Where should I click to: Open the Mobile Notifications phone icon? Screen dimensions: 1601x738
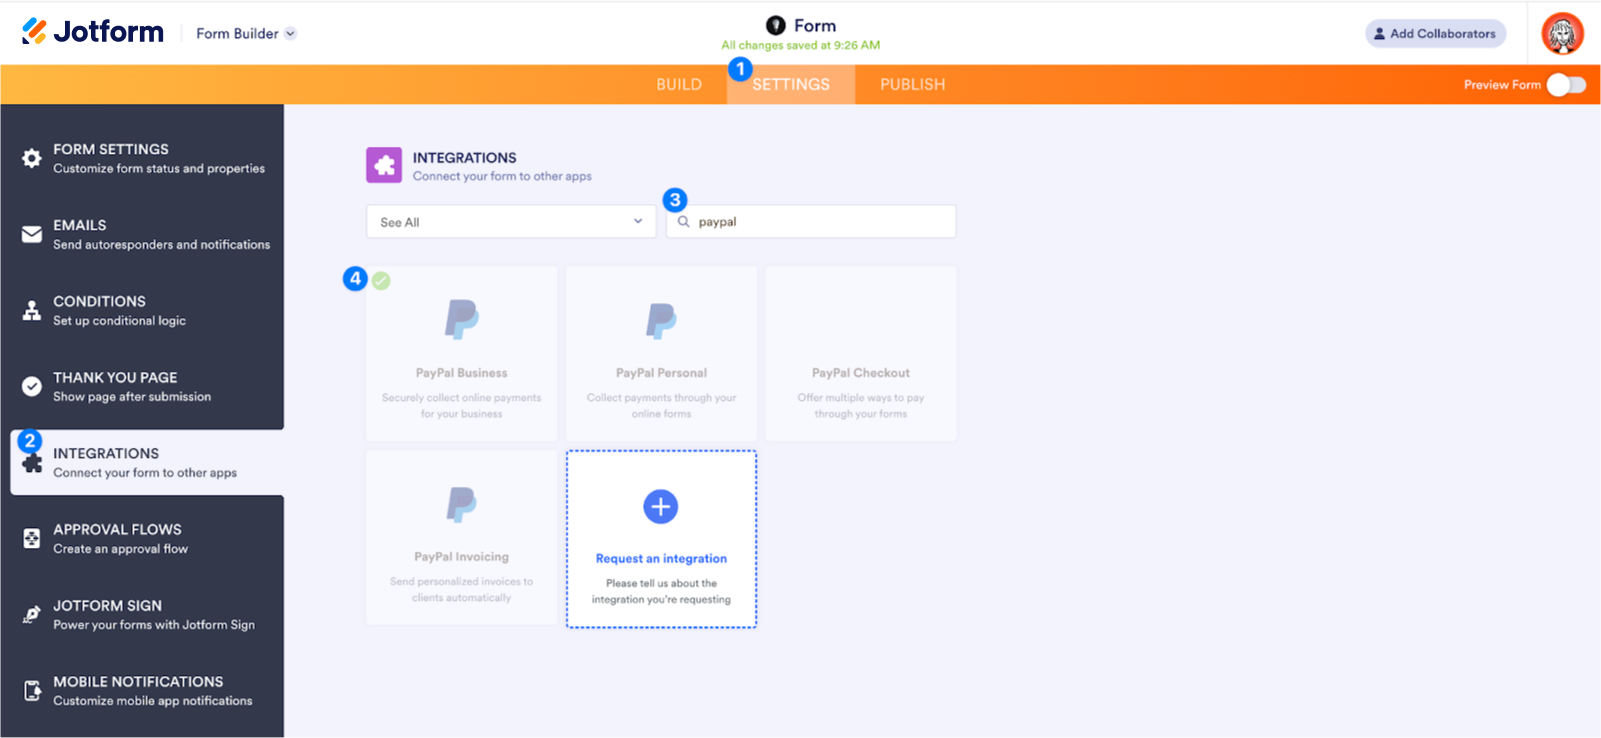32,690
